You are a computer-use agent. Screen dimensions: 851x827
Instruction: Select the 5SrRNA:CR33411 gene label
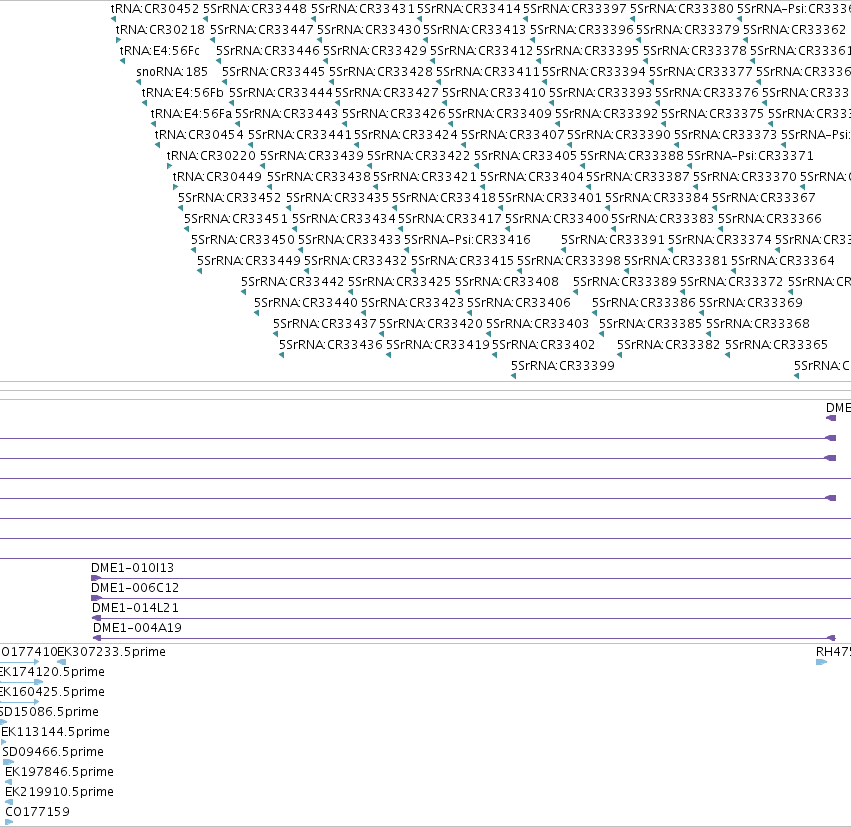pyautogui.click(x=488, y=72)
